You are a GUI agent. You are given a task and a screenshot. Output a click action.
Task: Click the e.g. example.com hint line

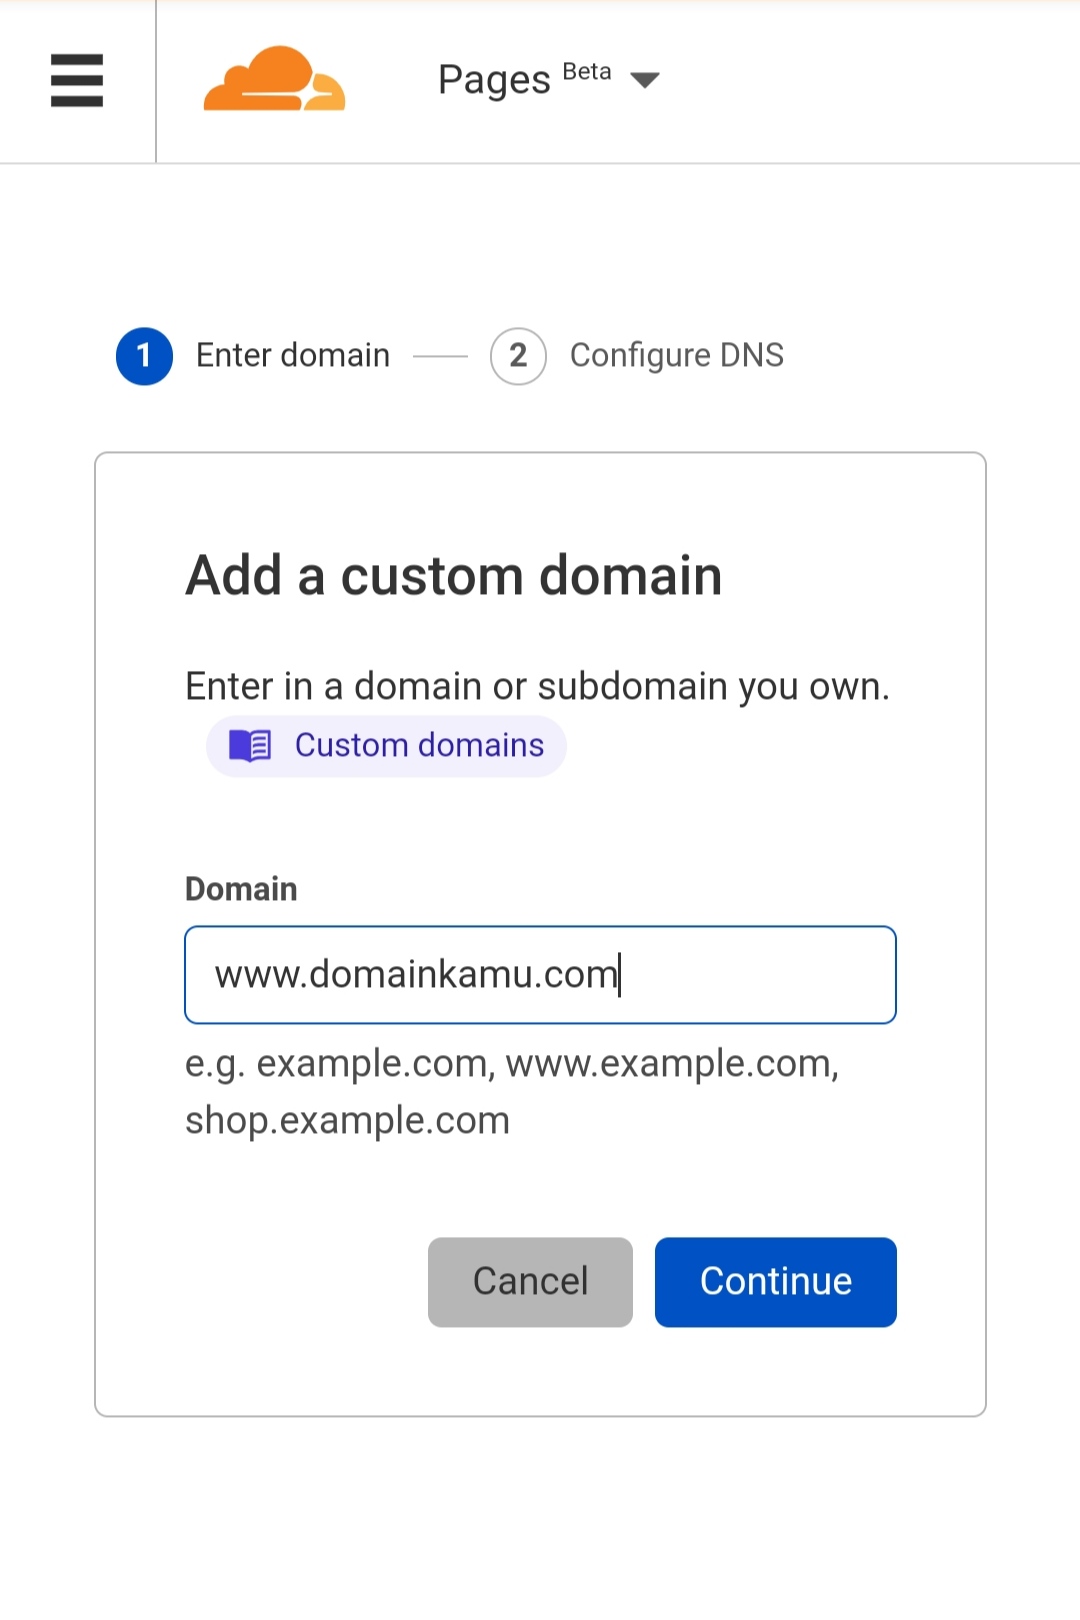tap(512, 1064)
